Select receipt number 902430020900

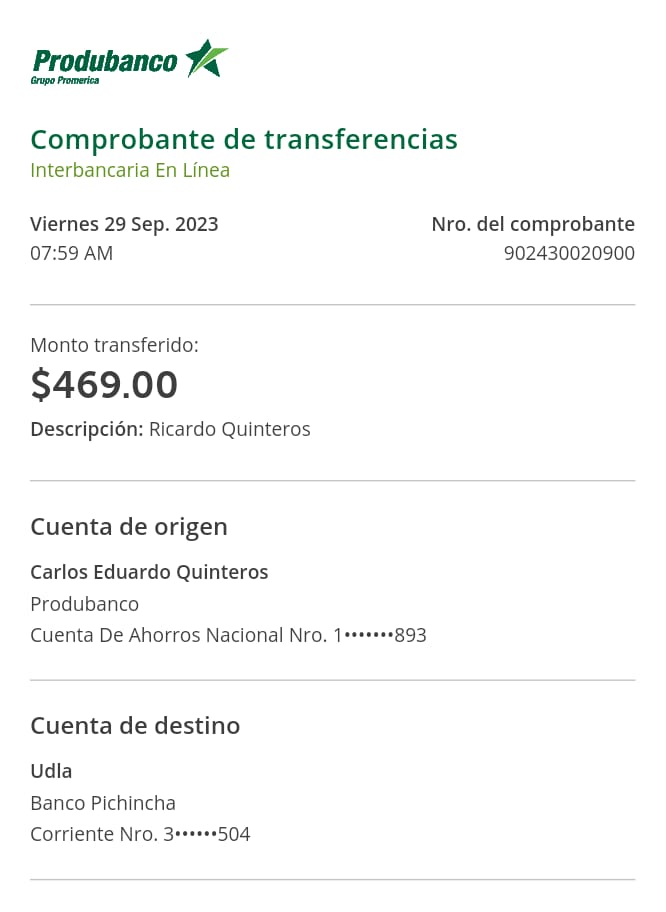click(568, 253)
